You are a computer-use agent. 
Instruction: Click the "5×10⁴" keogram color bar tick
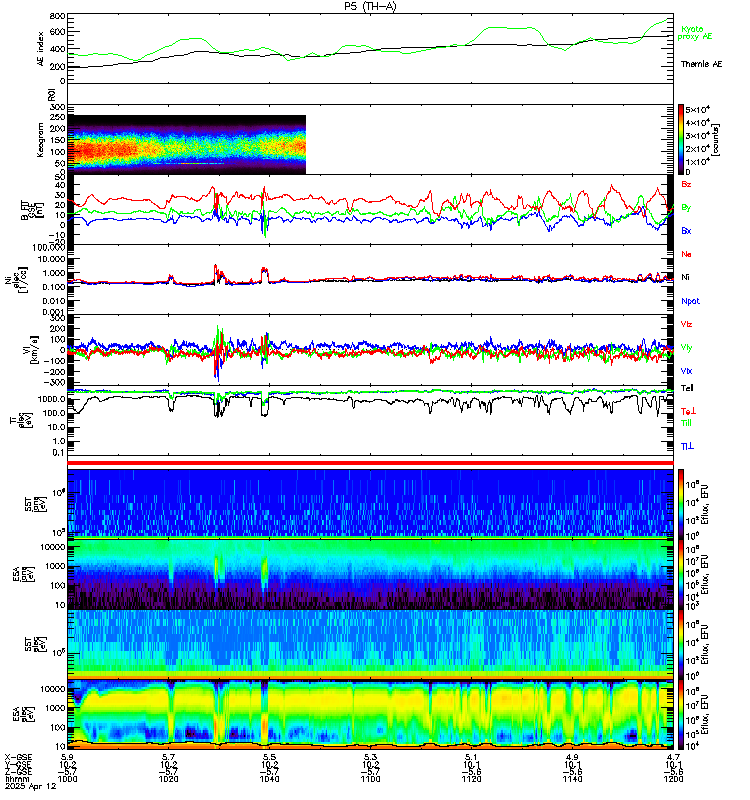tap(697, 110)
